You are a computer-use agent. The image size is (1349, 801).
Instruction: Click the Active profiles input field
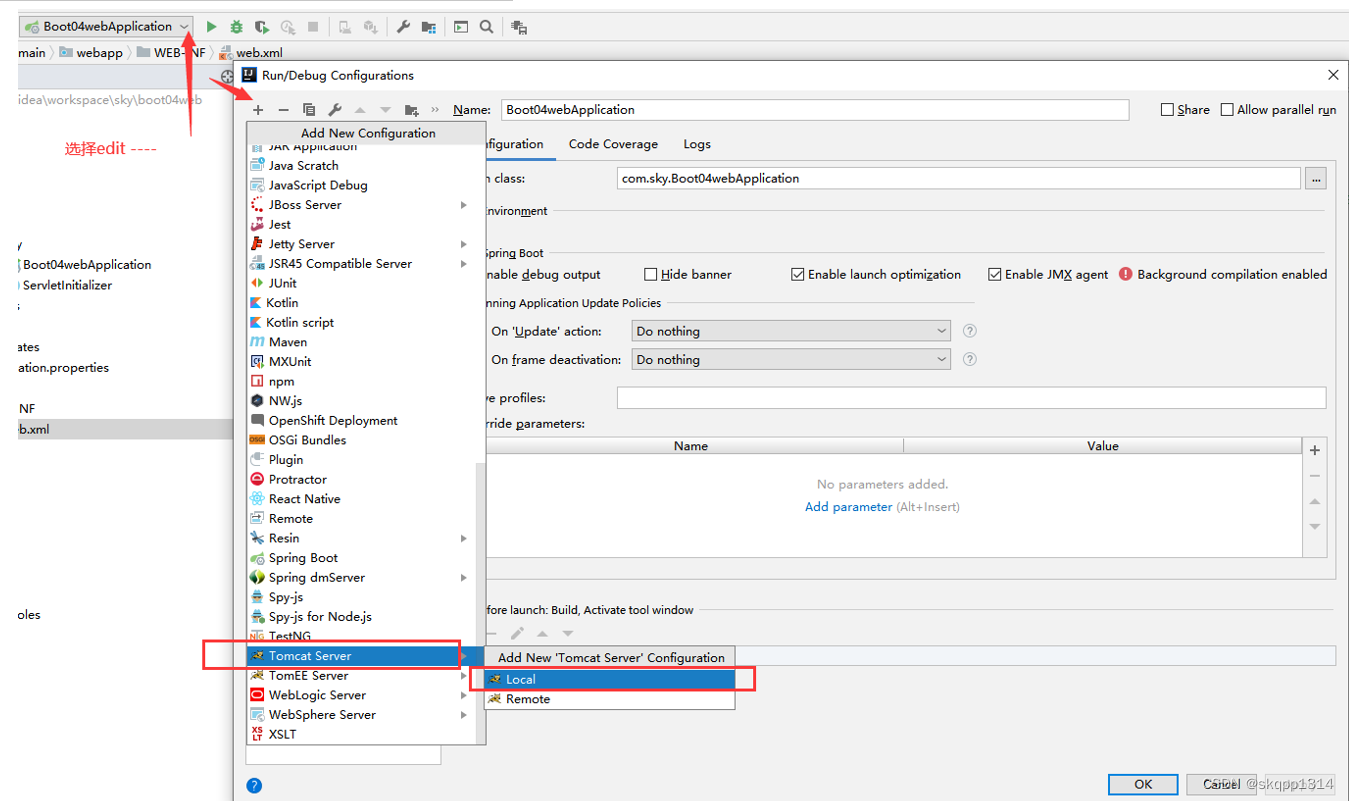coord(971,398)
